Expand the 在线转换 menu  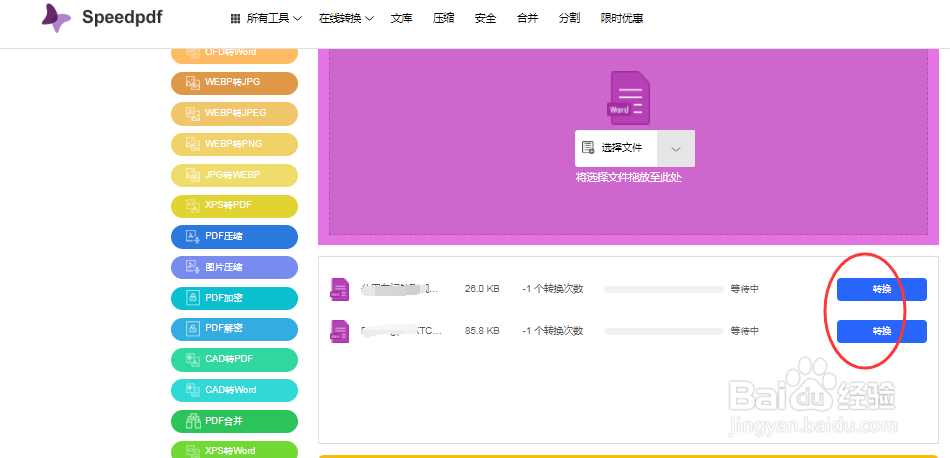click(346, 19)
